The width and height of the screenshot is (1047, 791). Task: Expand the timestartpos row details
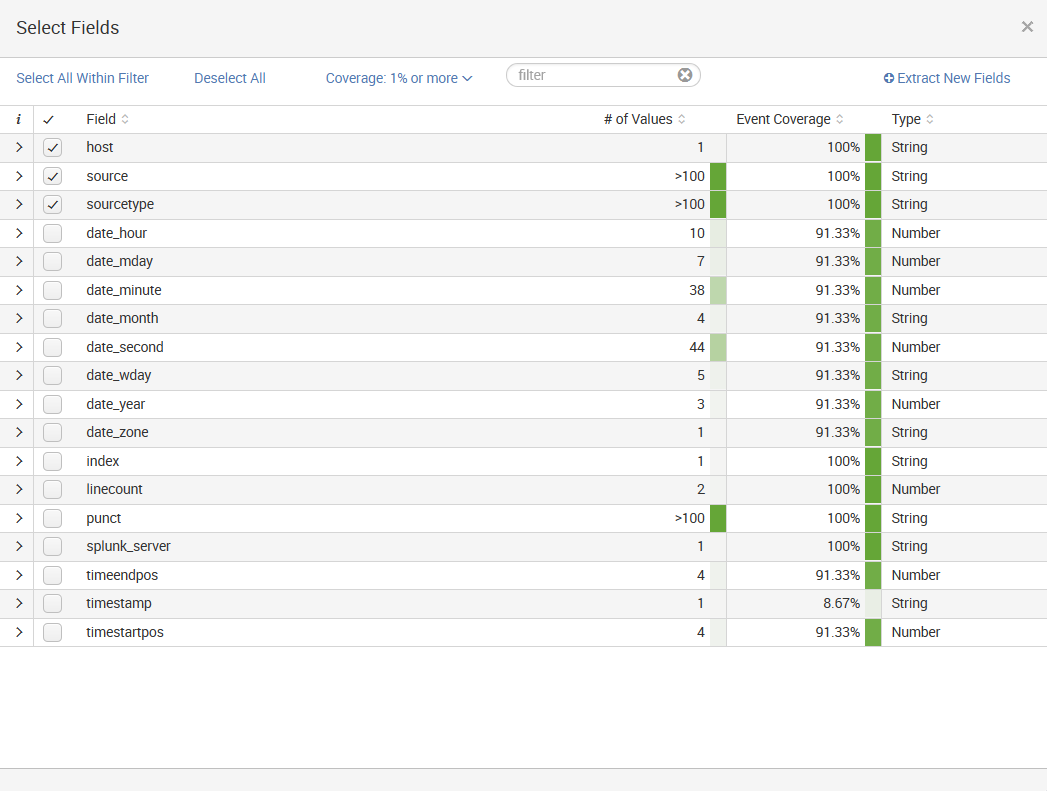(x=19, y=631)
